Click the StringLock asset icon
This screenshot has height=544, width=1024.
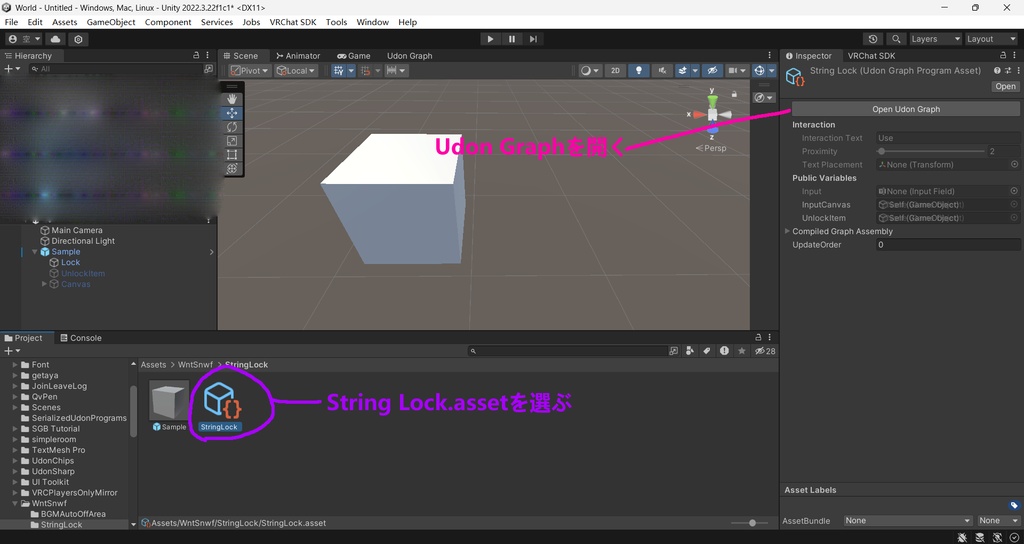coord(222,400)
